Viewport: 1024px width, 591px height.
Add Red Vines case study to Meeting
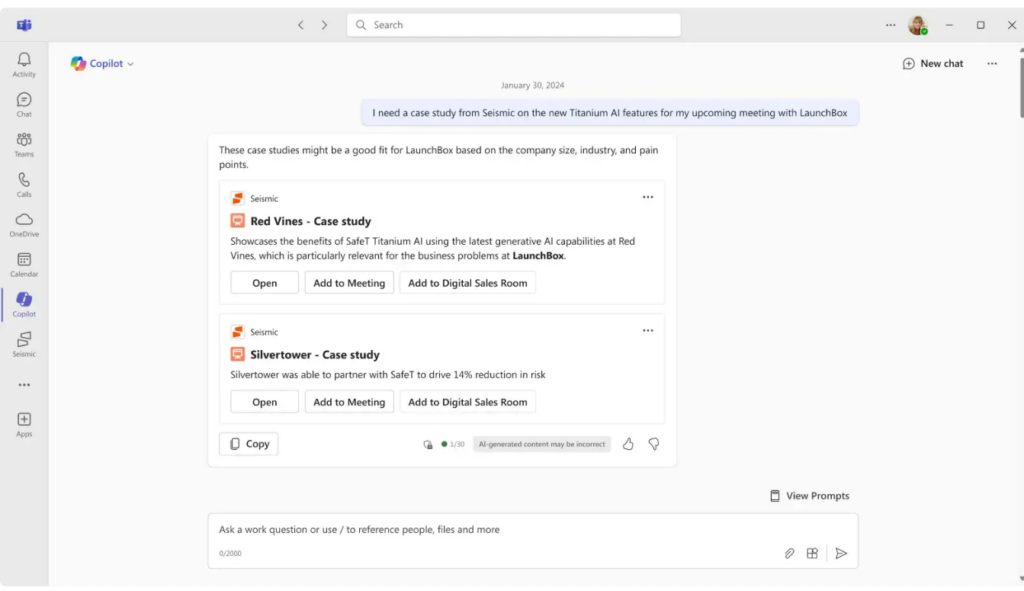tap(349, 283)
